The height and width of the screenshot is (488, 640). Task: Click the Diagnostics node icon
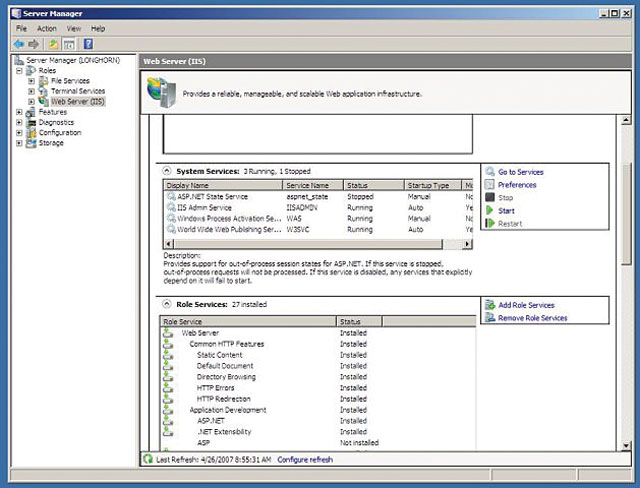coord(31,122)
